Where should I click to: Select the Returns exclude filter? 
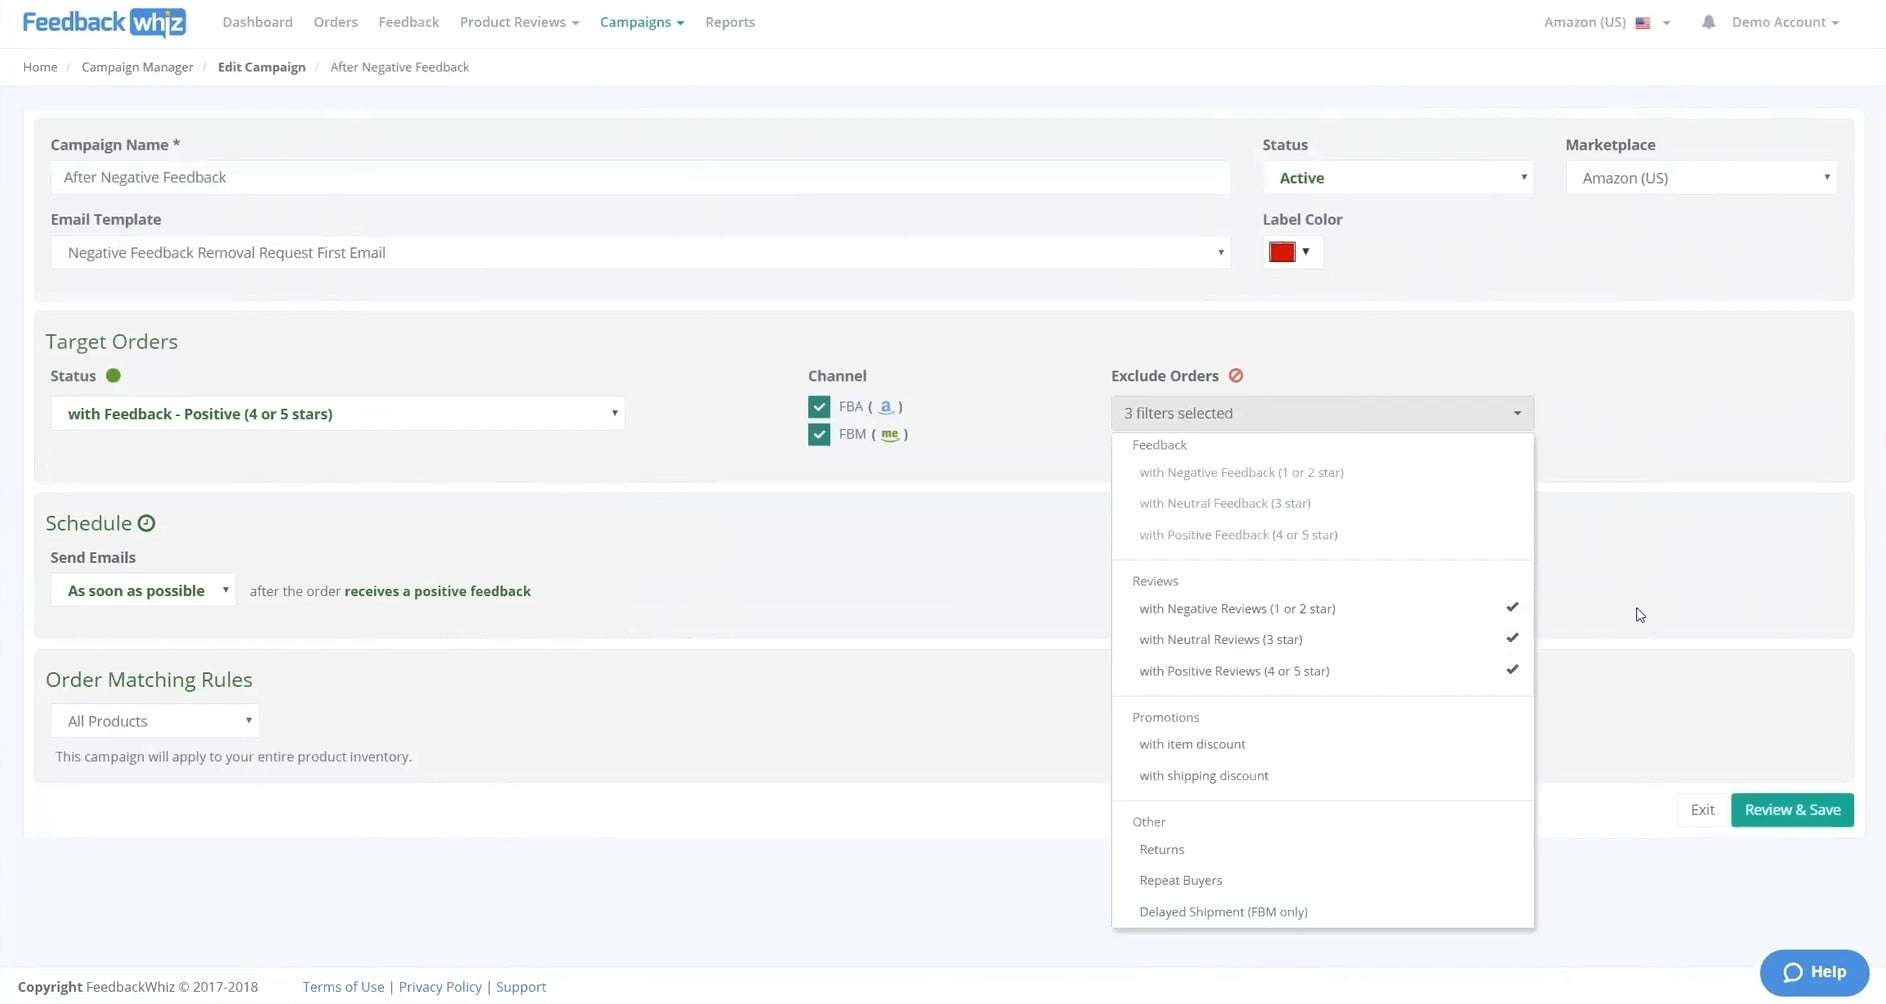click(x=1322, y=849)
